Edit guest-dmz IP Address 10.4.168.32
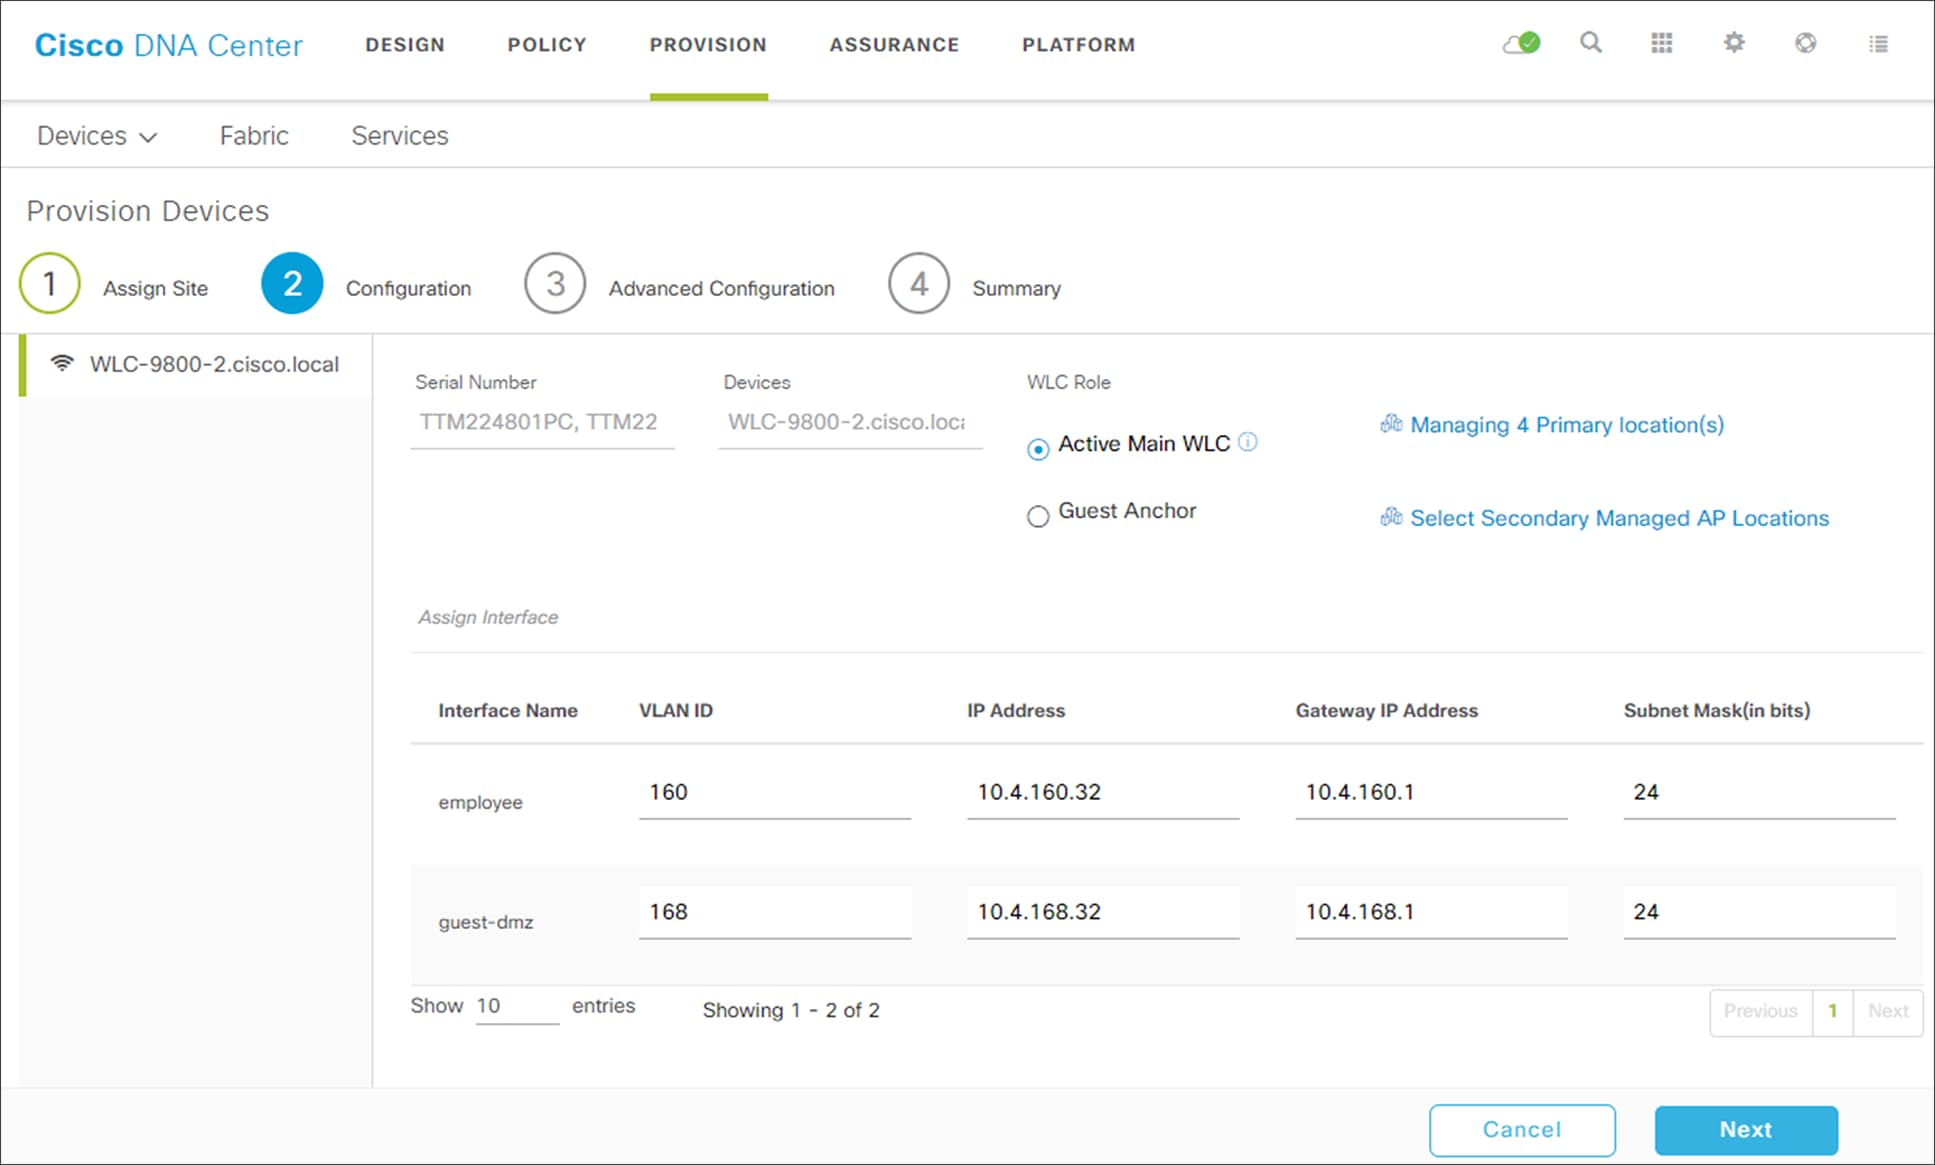1935x1165 pixels. (1103, 912)
